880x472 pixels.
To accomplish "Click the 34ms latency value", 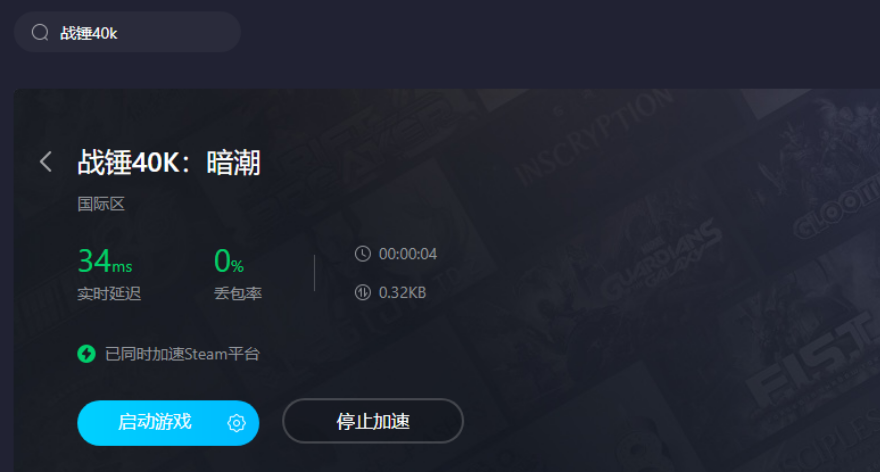I will point(105,261).
